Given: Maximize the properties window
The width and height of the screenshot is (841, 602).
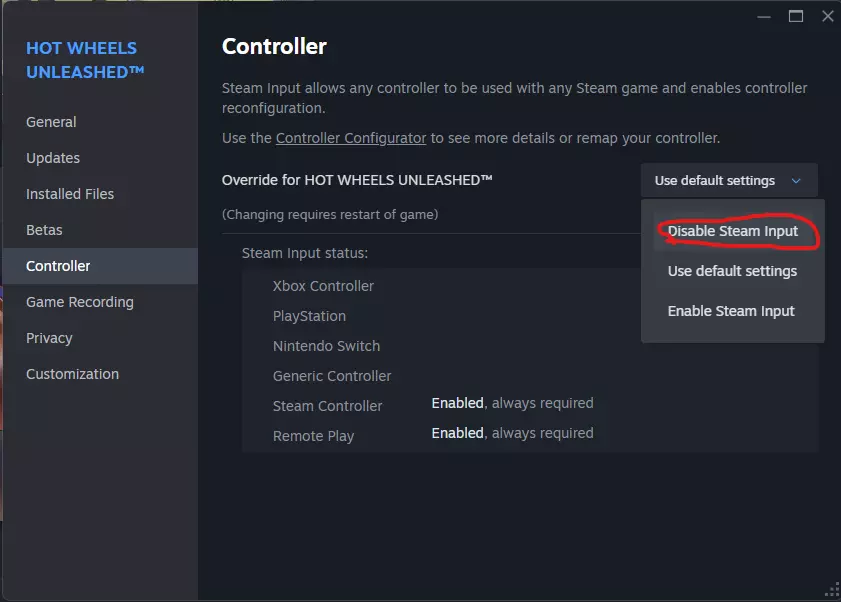Looking at the screenshot, I should point(796,16).
